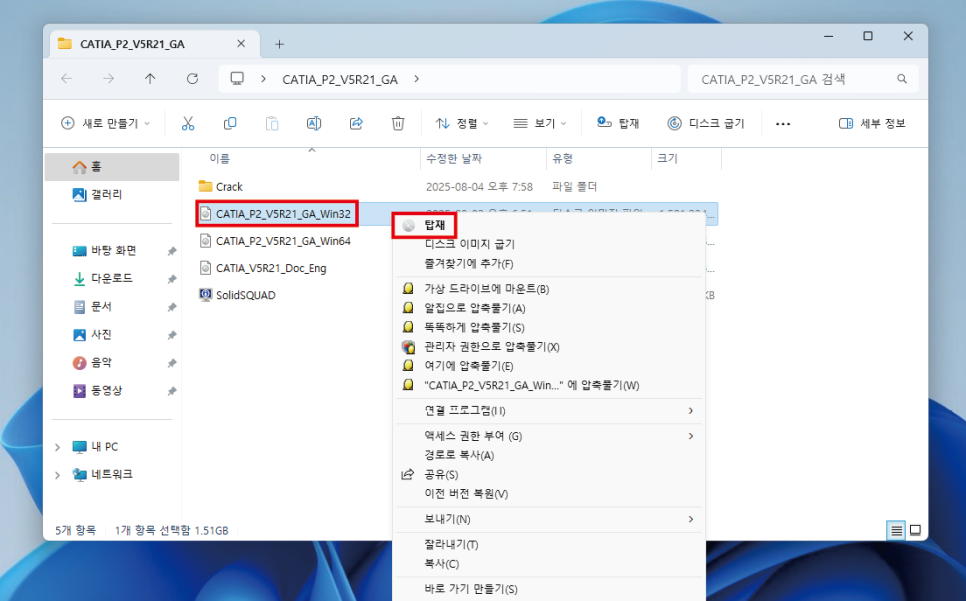Open the 액세스 권한 부여 submenu
Image resolution: width=966 pixels, height=601 pixels.
(x=548, y=436)
